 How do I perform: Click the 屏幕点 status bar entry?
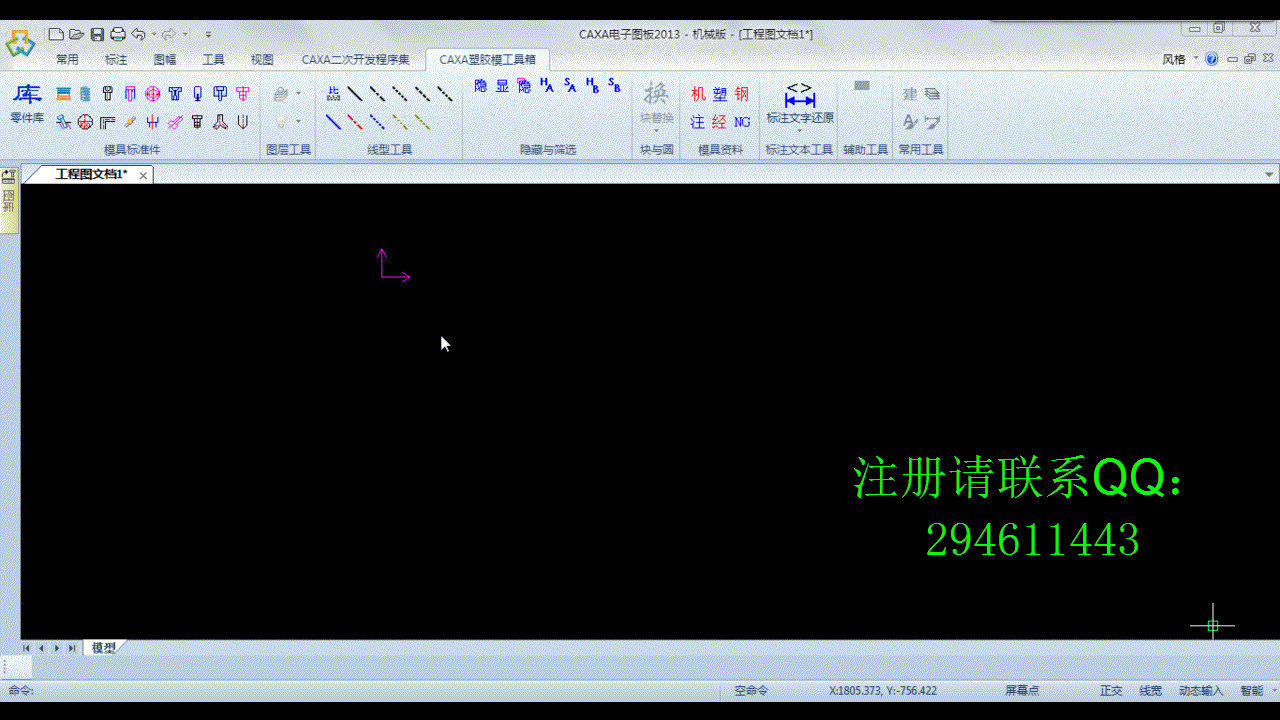pyautogui.click(x=1022, y=690)
